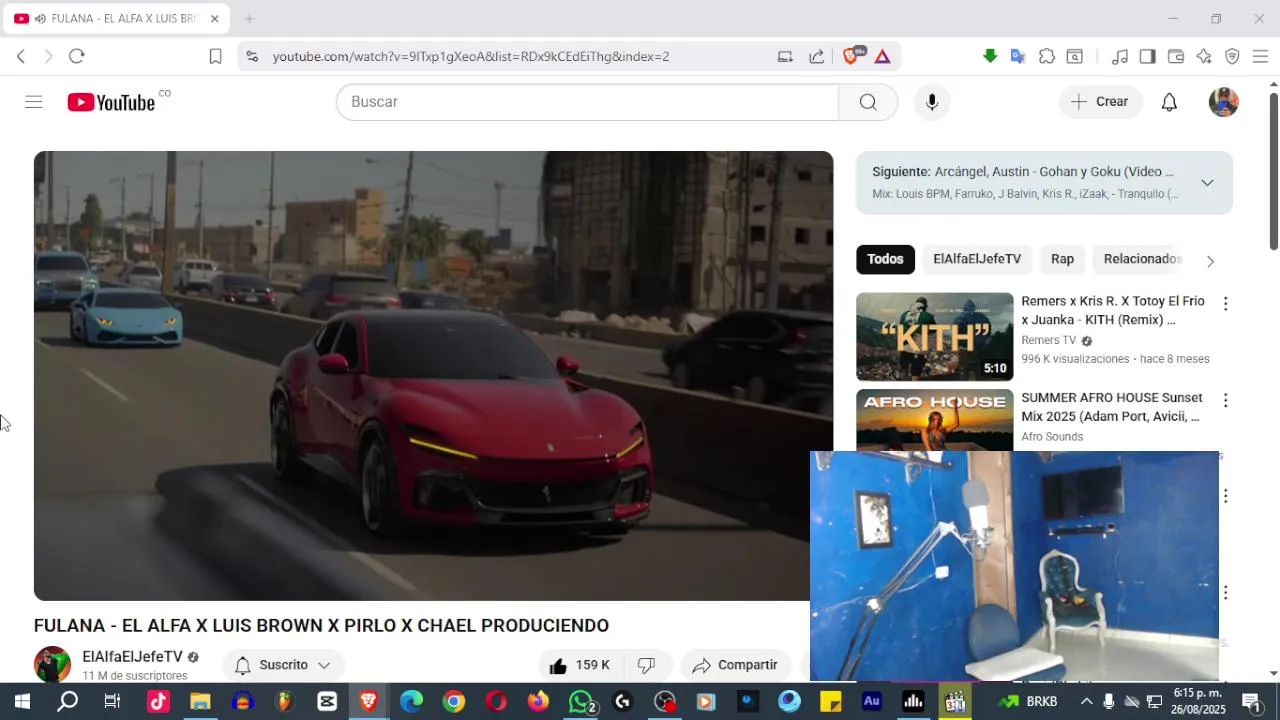1280x720 pixels.
Task: Expand the Siguiente mix playlist panel
Action: (x=1207, y=182)
